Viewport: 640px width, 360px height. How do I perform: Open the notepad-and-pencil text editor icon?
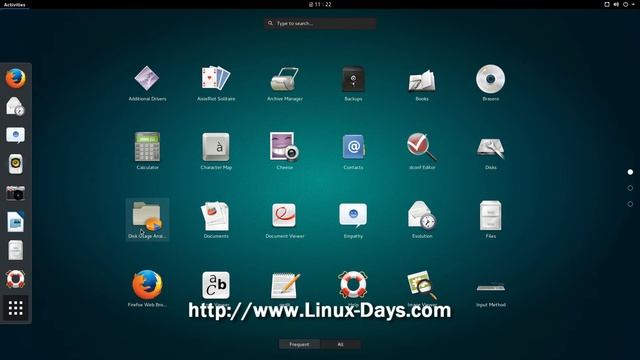(285, 285)
